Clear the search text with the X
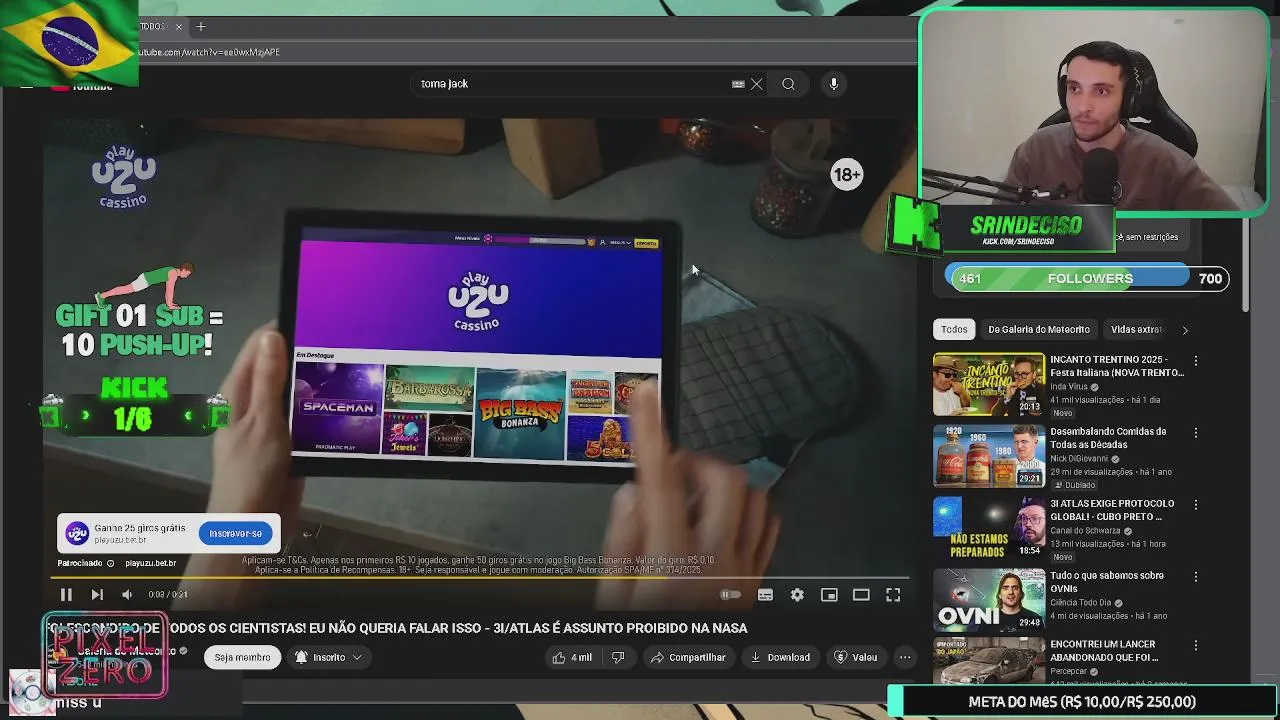Screen dimensions: 1280x720 click(757, 84)
